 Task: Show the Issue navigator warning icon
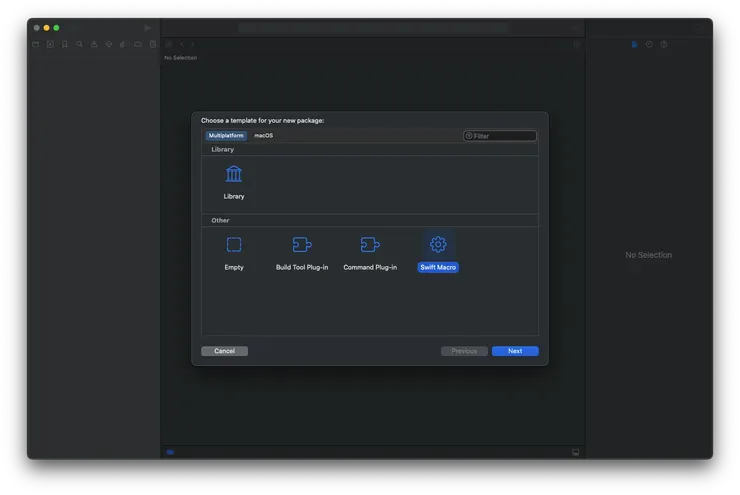pos(94,44)
